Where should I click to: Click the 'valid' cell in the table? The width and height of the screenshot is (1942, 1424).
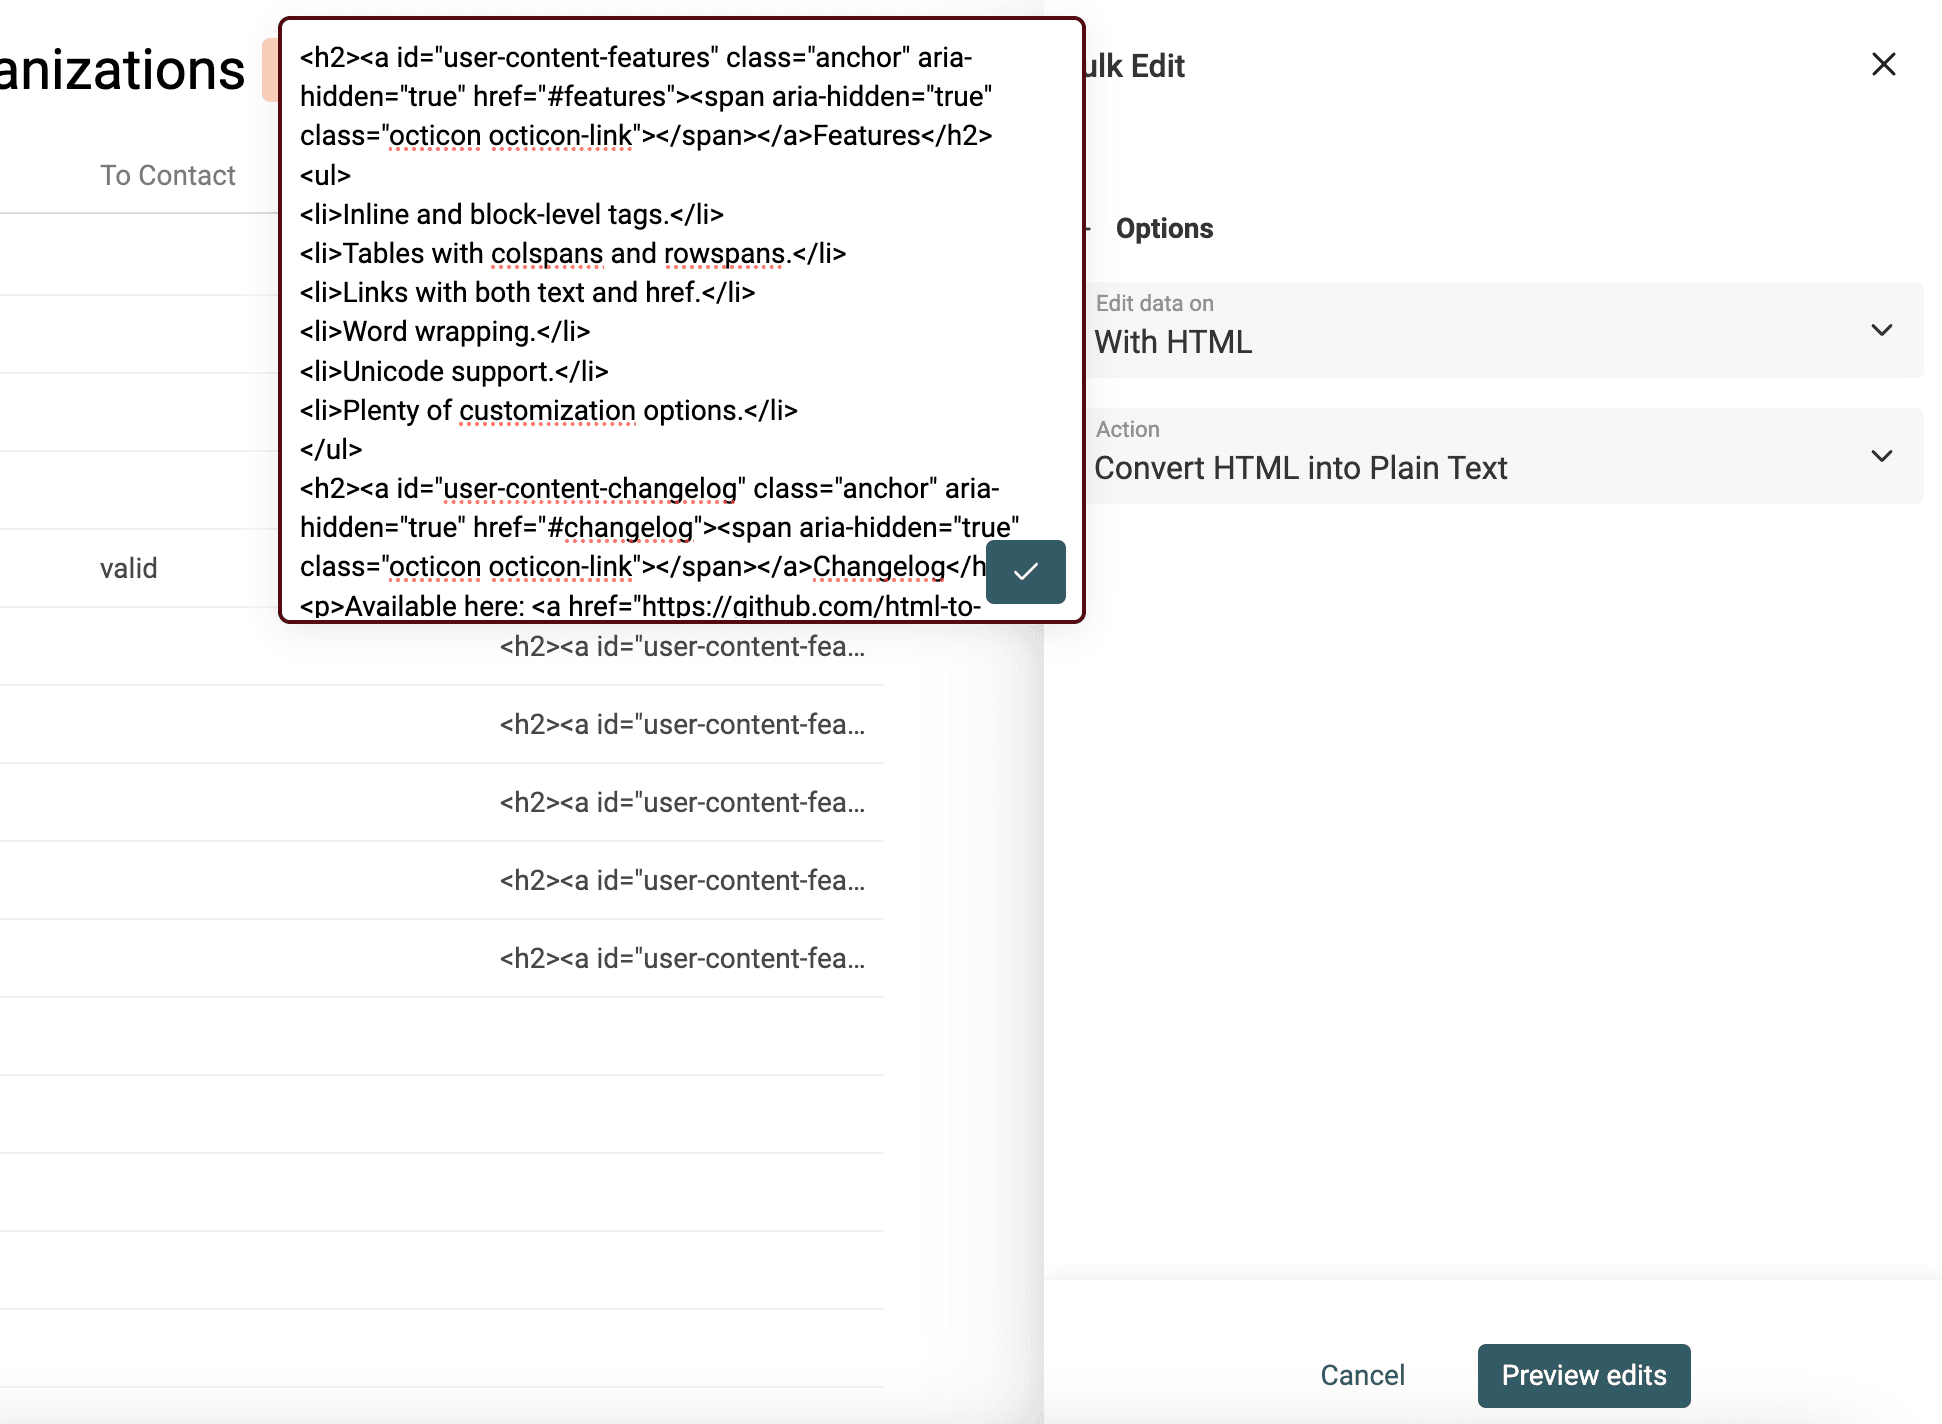tap(129, 568)
